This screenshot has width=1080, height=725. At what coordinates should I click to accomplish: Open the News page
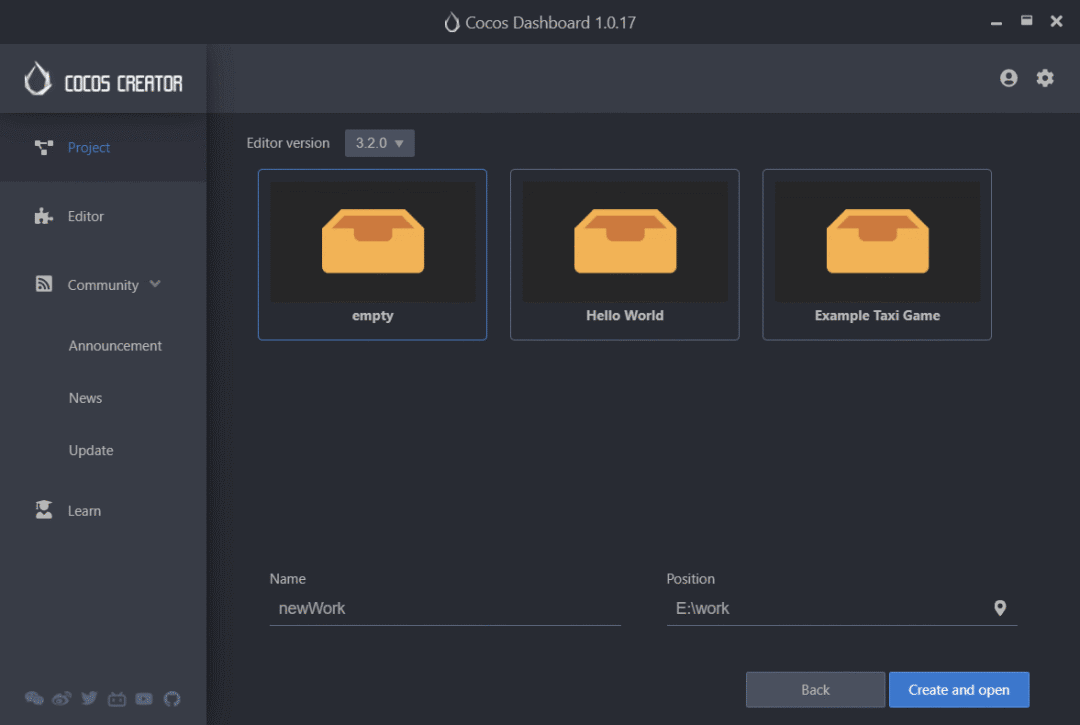(x=85, y=398)
